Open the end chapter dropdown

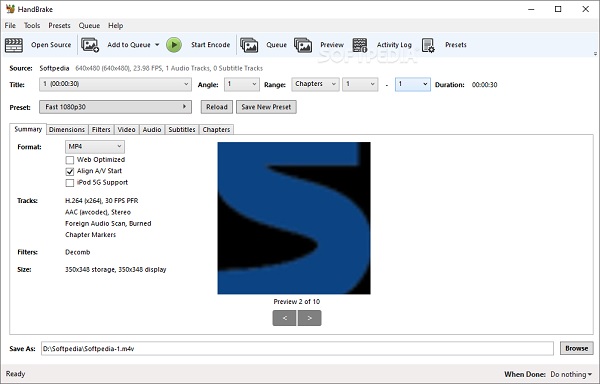412,84
